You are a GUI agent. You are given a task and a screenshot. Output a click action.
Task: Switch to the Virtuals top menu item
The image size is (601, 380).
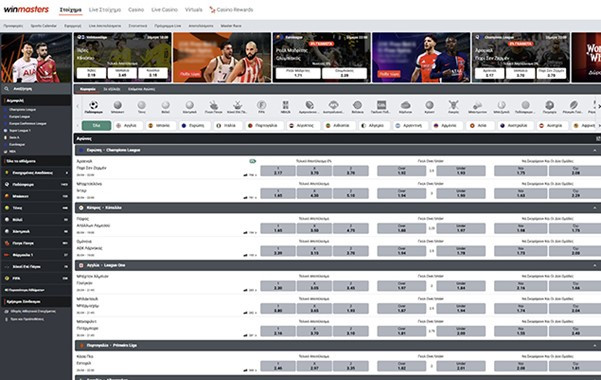[x=194, y=10]
